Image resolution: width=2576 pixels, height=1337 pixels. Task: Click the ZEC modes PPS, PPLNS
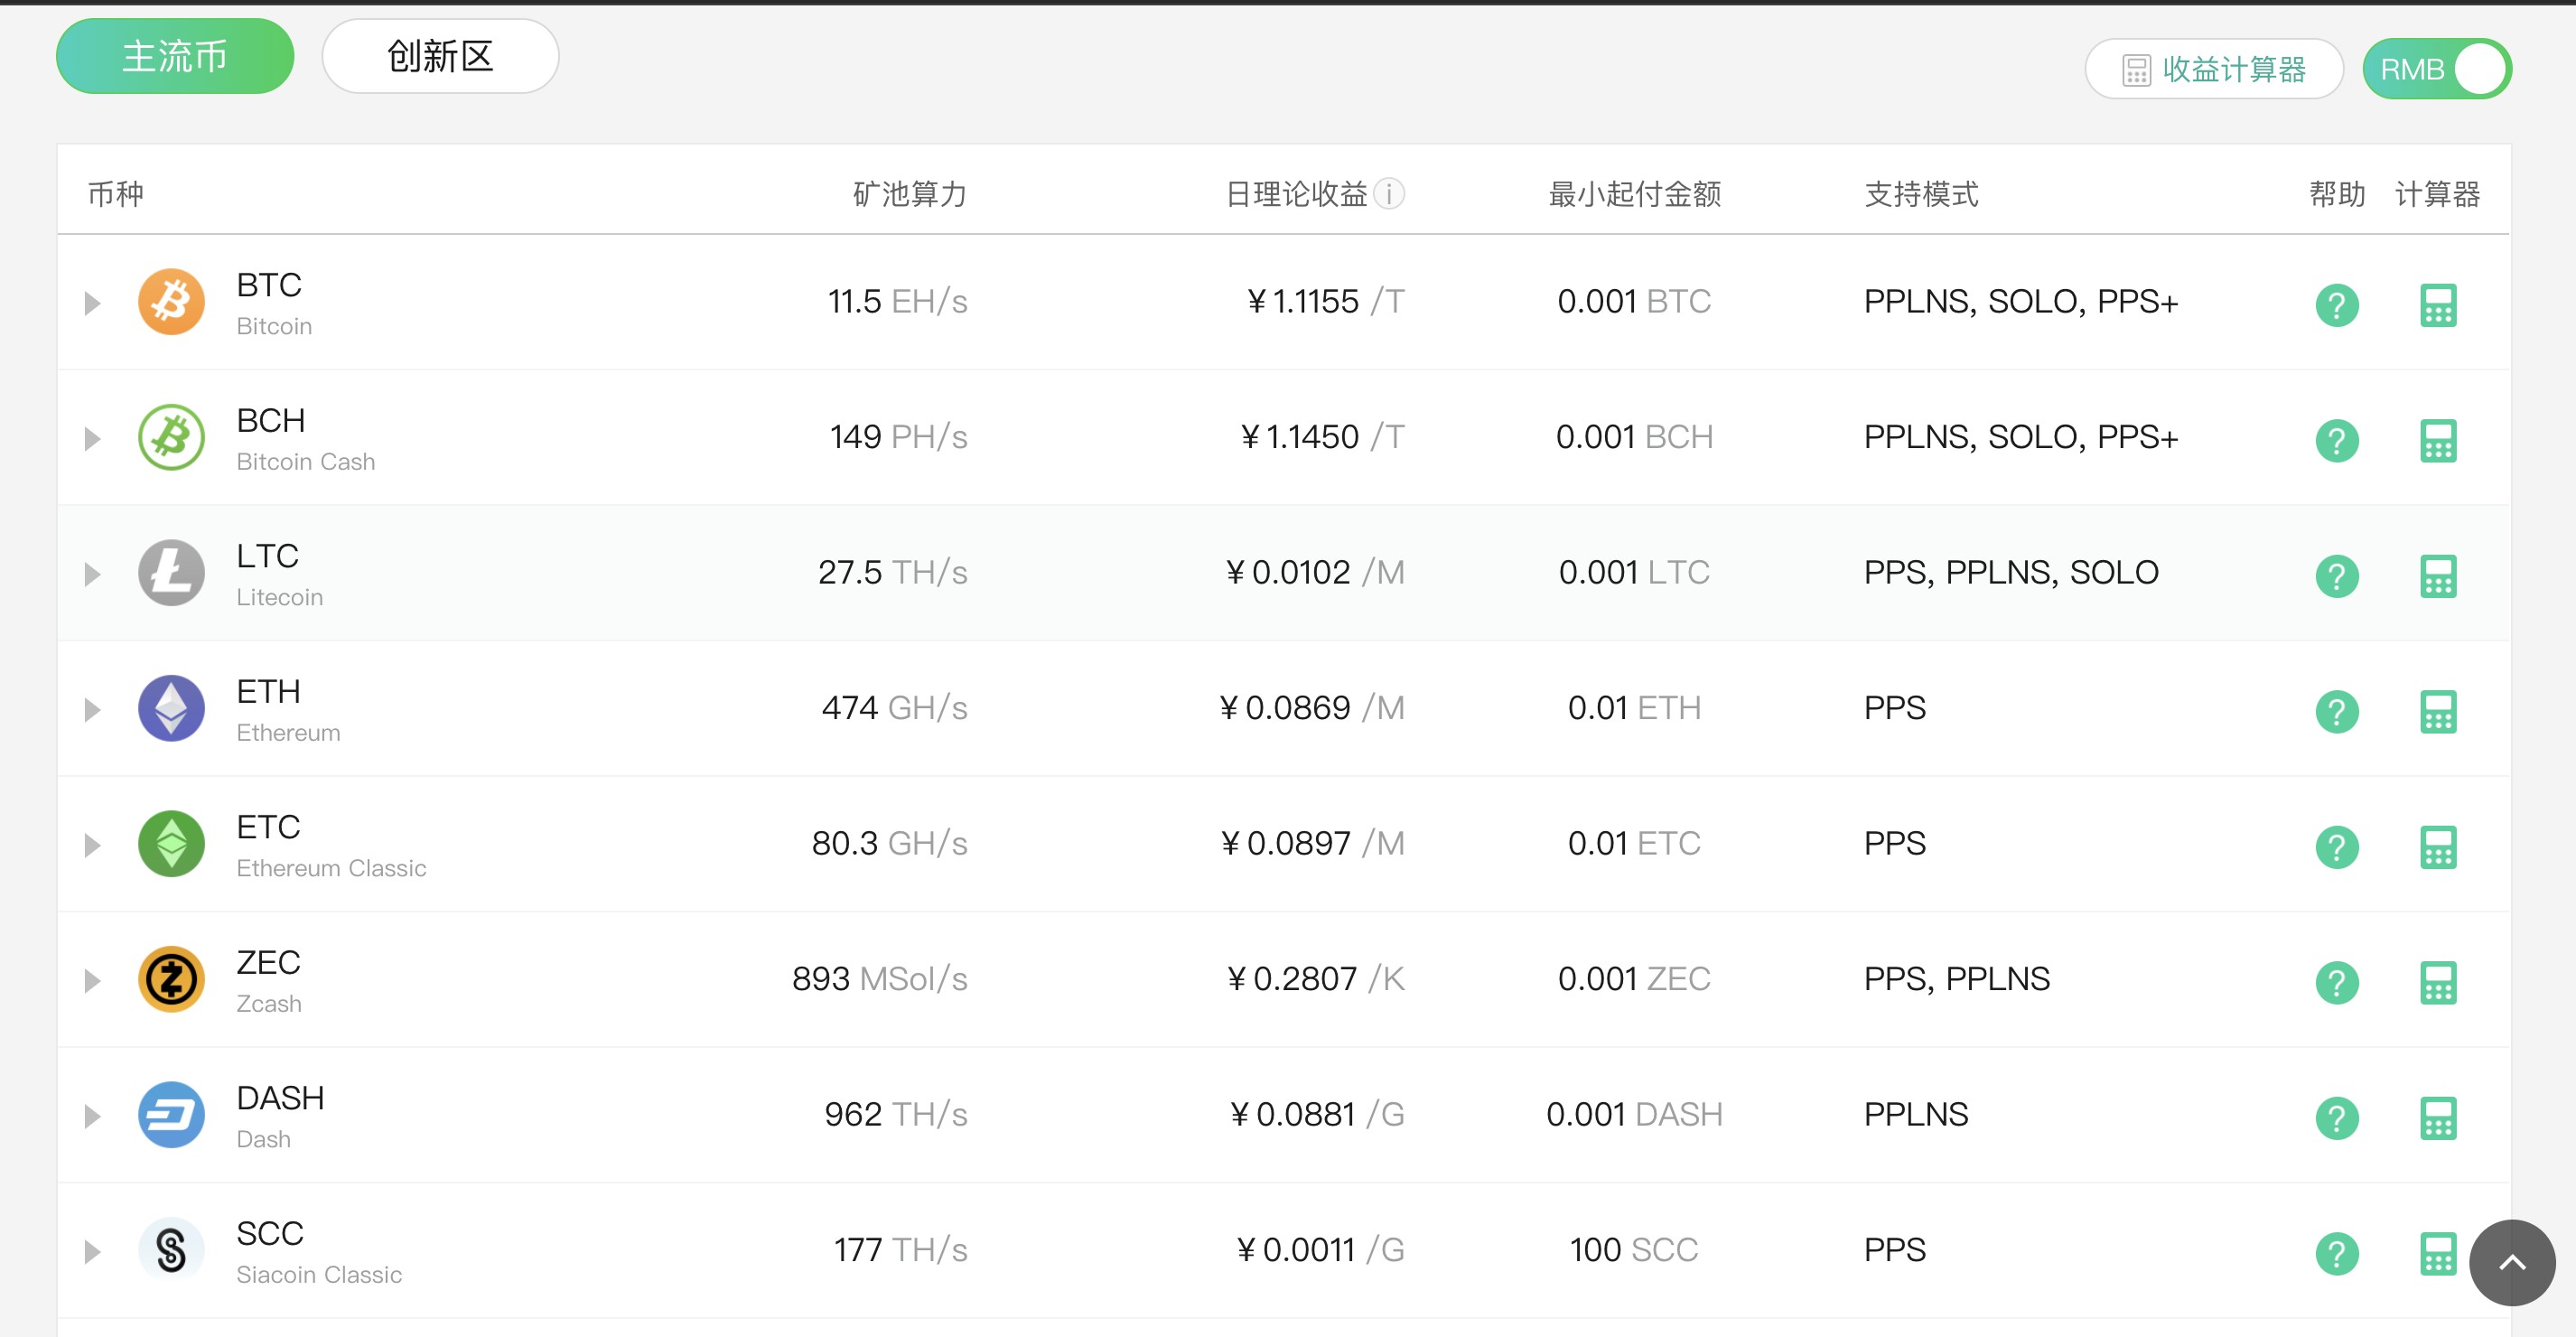pos(1957,979)
